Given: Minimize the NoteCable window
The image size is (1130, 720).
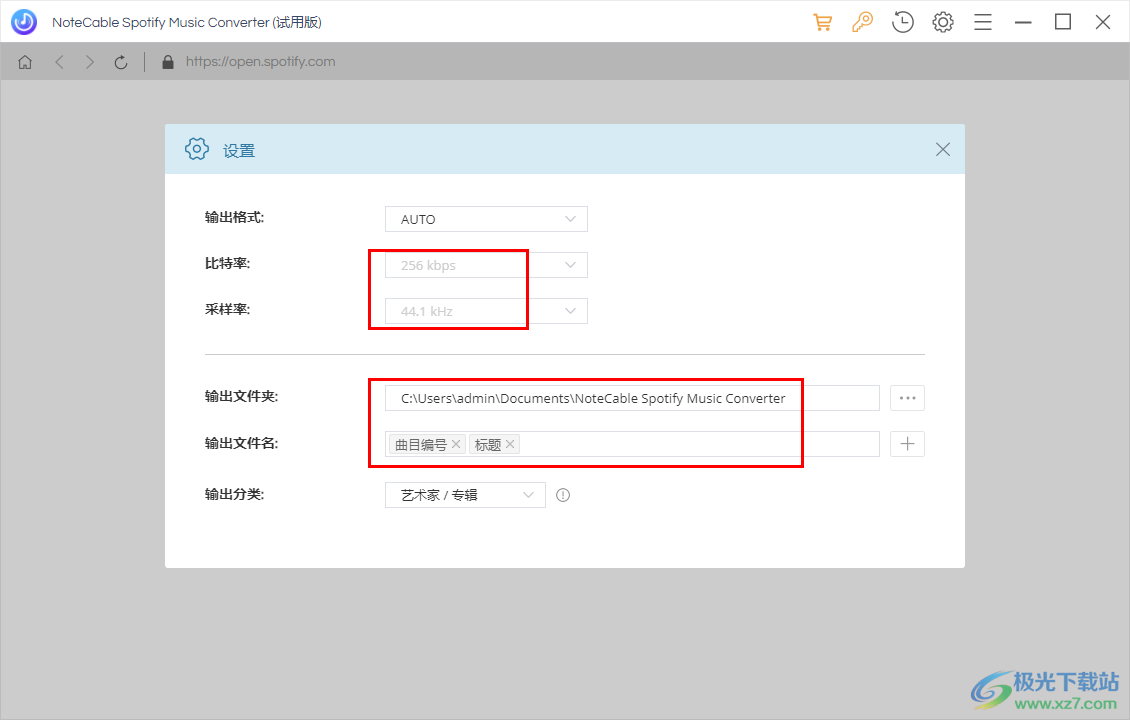Looking at the screenshot, I should tap(1023, 22).
